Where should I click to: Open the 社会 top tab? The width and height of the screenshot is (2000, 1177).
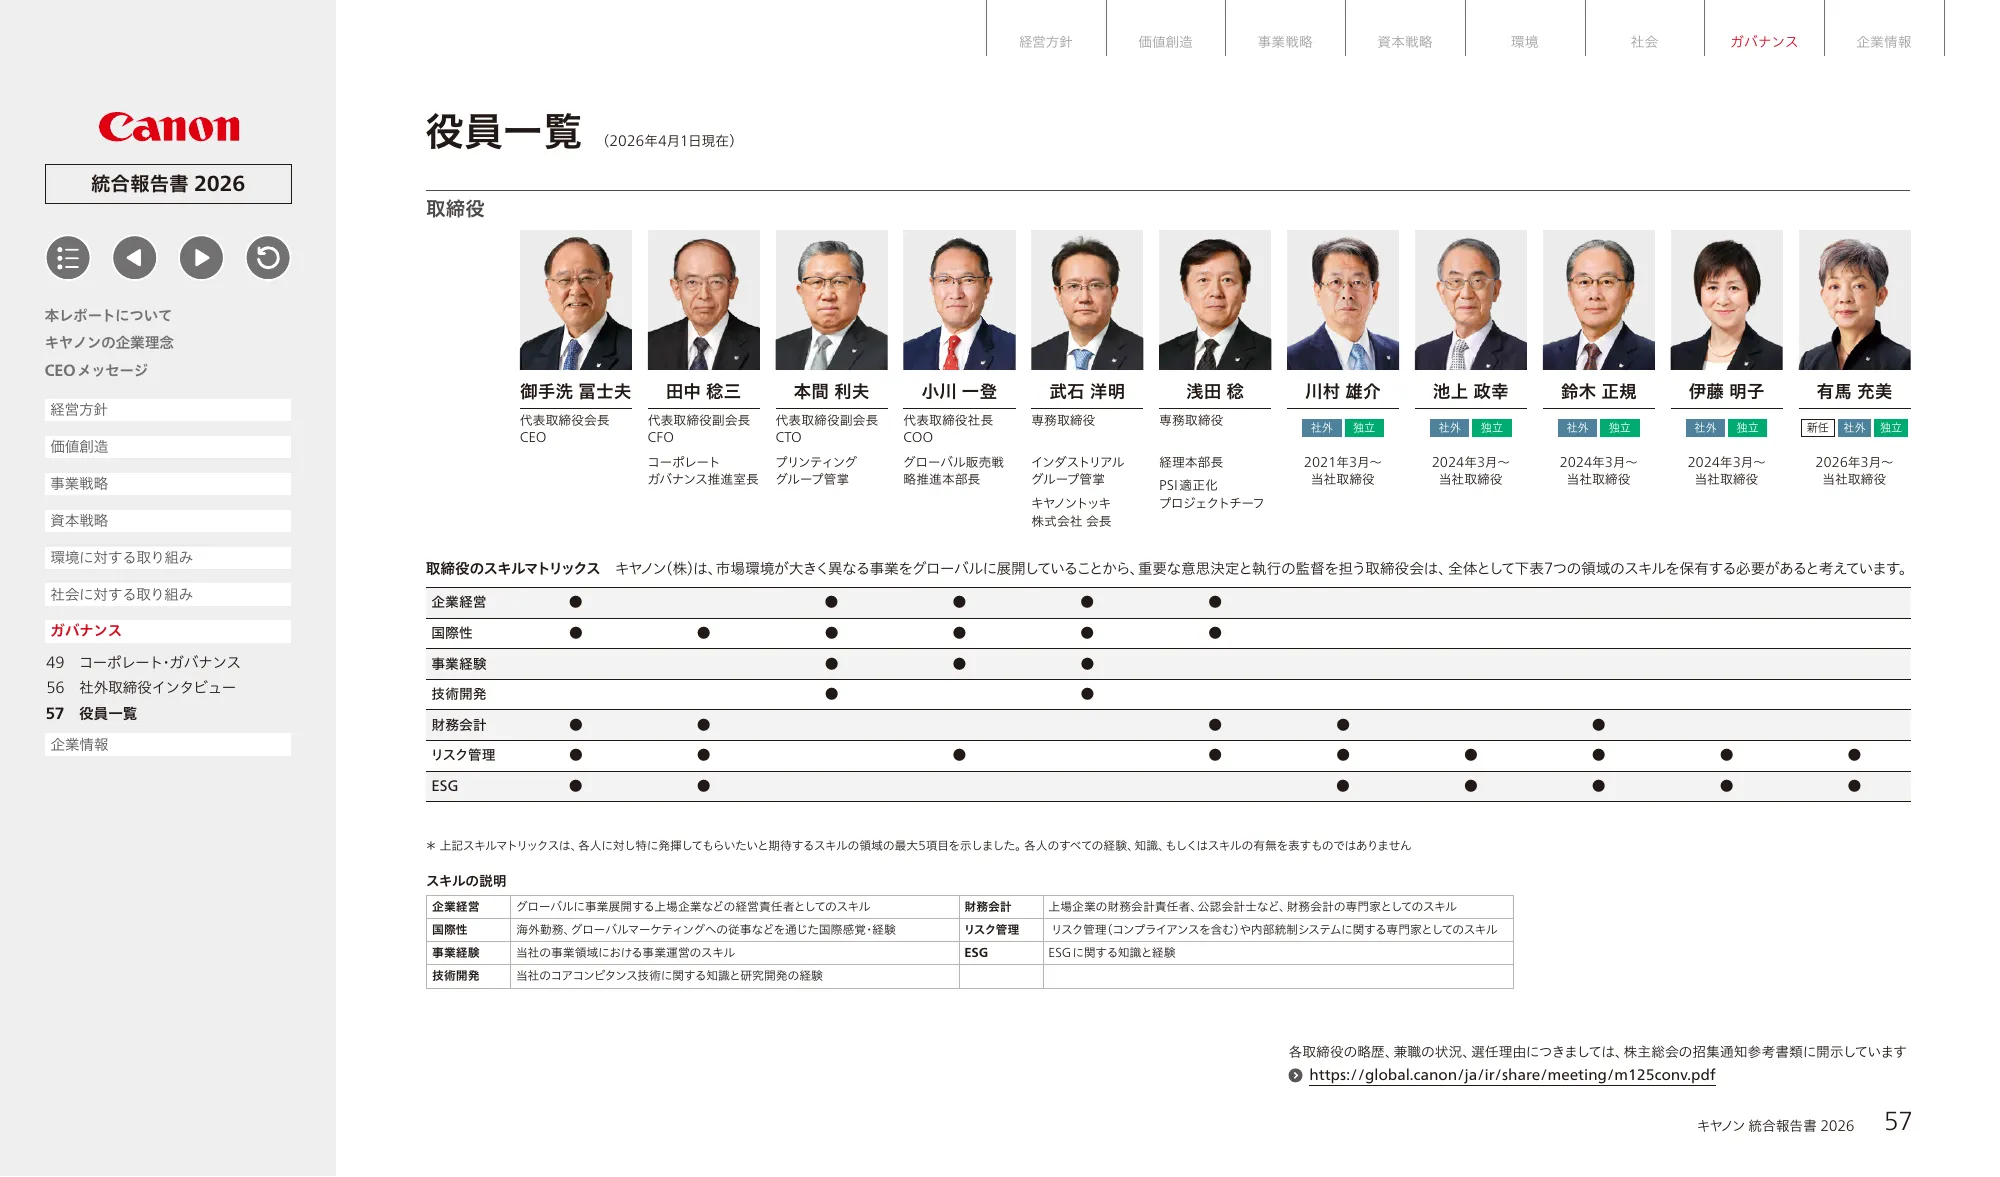coord(1645,41)
